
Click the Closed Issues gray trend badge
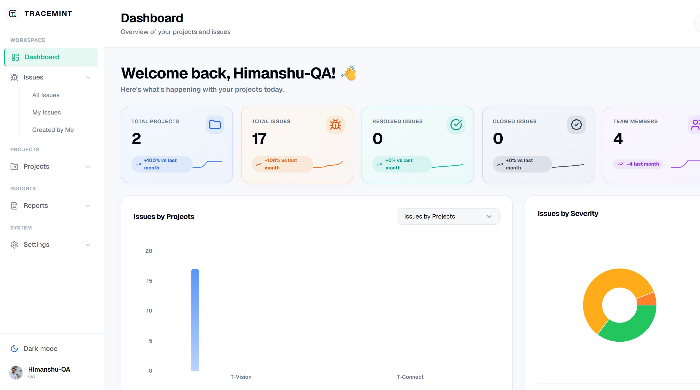(x=522, y=164)
